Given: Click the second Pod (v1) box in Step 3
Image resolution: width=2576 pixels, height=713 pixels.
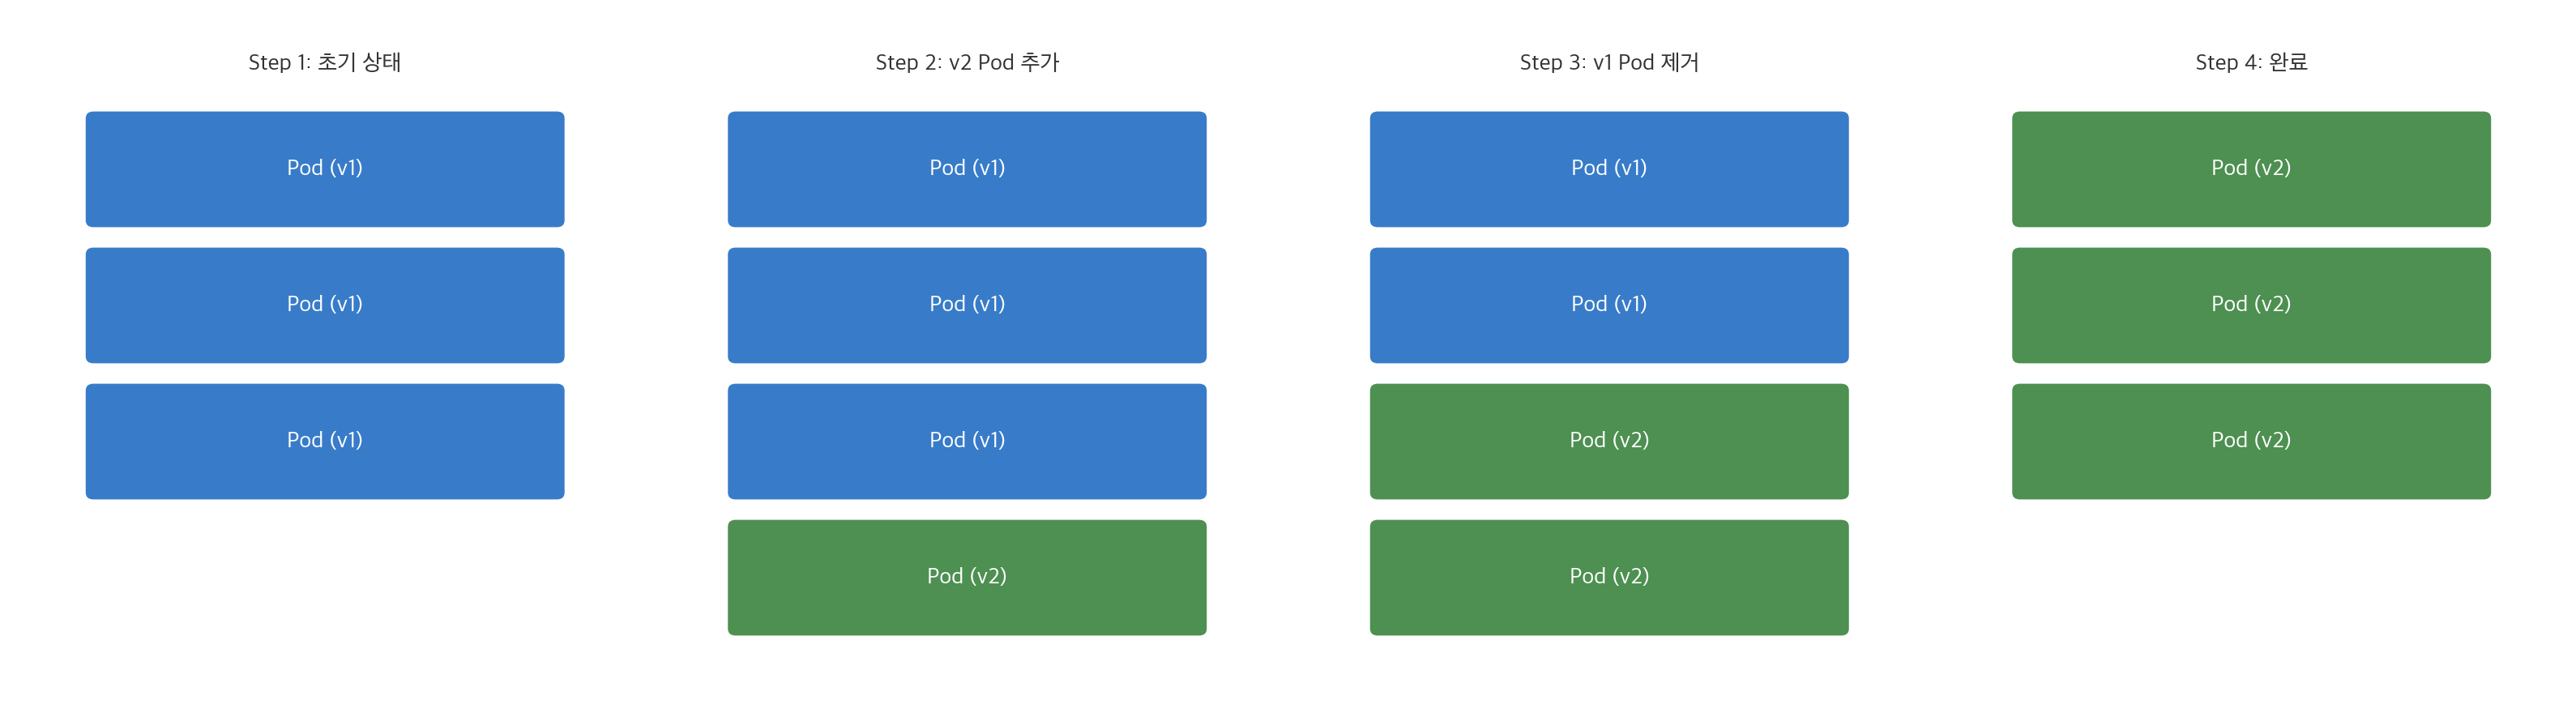Looking at the screenshot, I should 1608,304.
